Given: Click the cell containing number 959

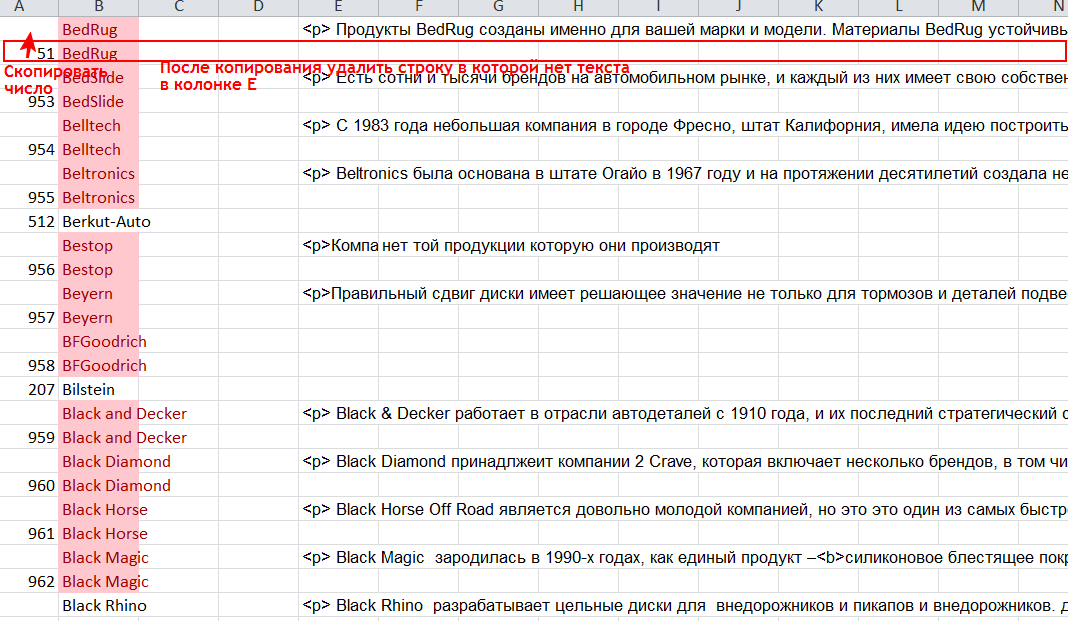Looking at the screenshot, I should point(29,437).
